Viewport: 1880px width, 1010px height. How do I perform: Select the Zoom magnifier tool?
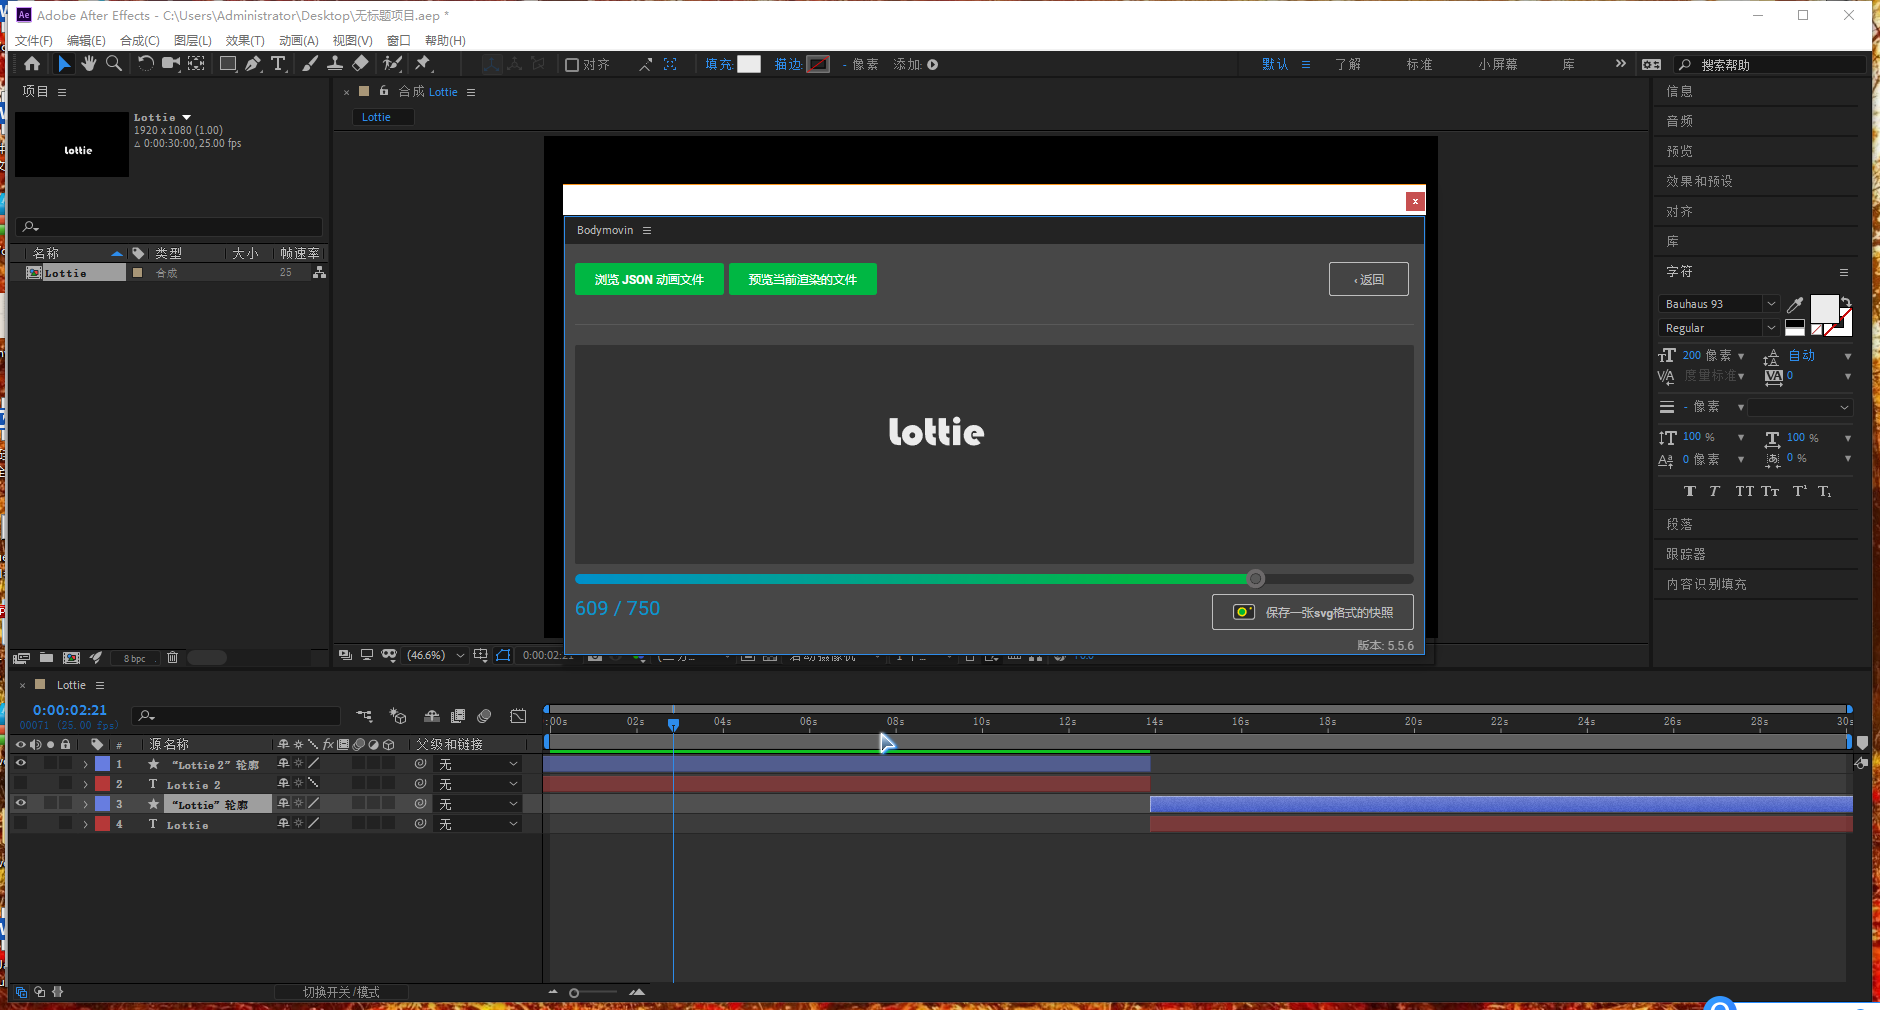[114, 64]
